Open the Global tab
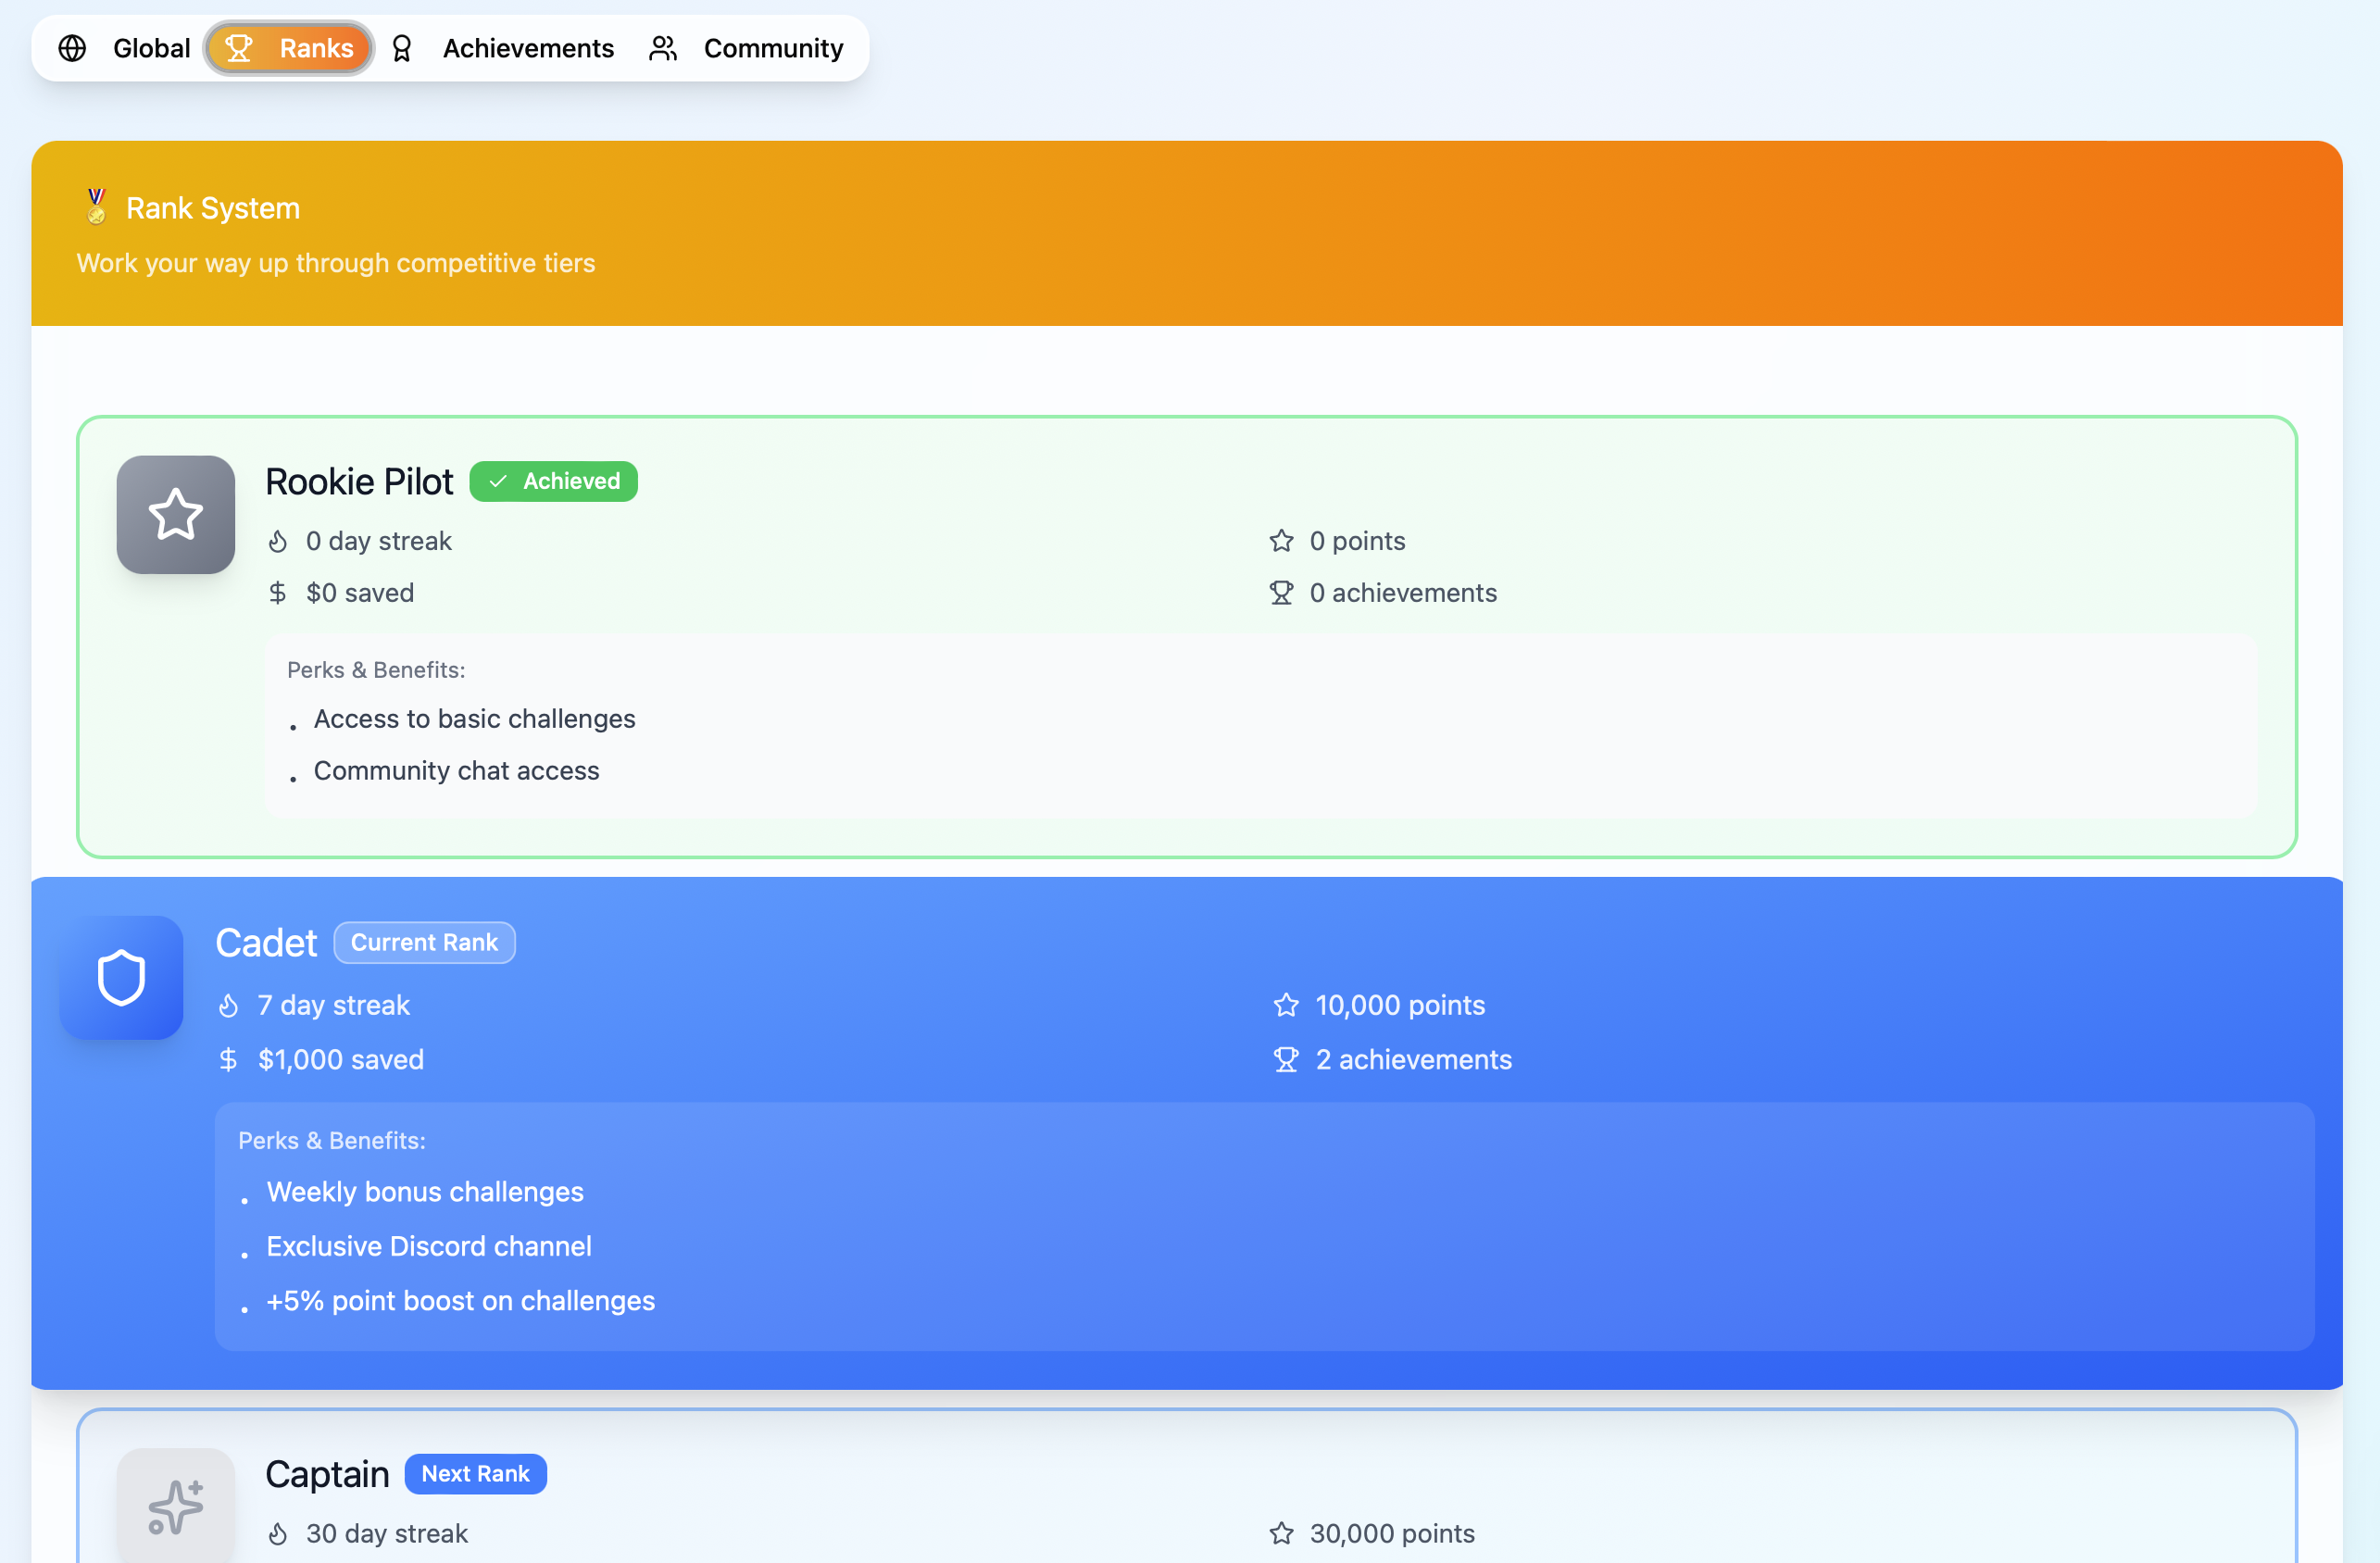The height and width of the screenshot is (1563, 2380). [x=151, y=48]
